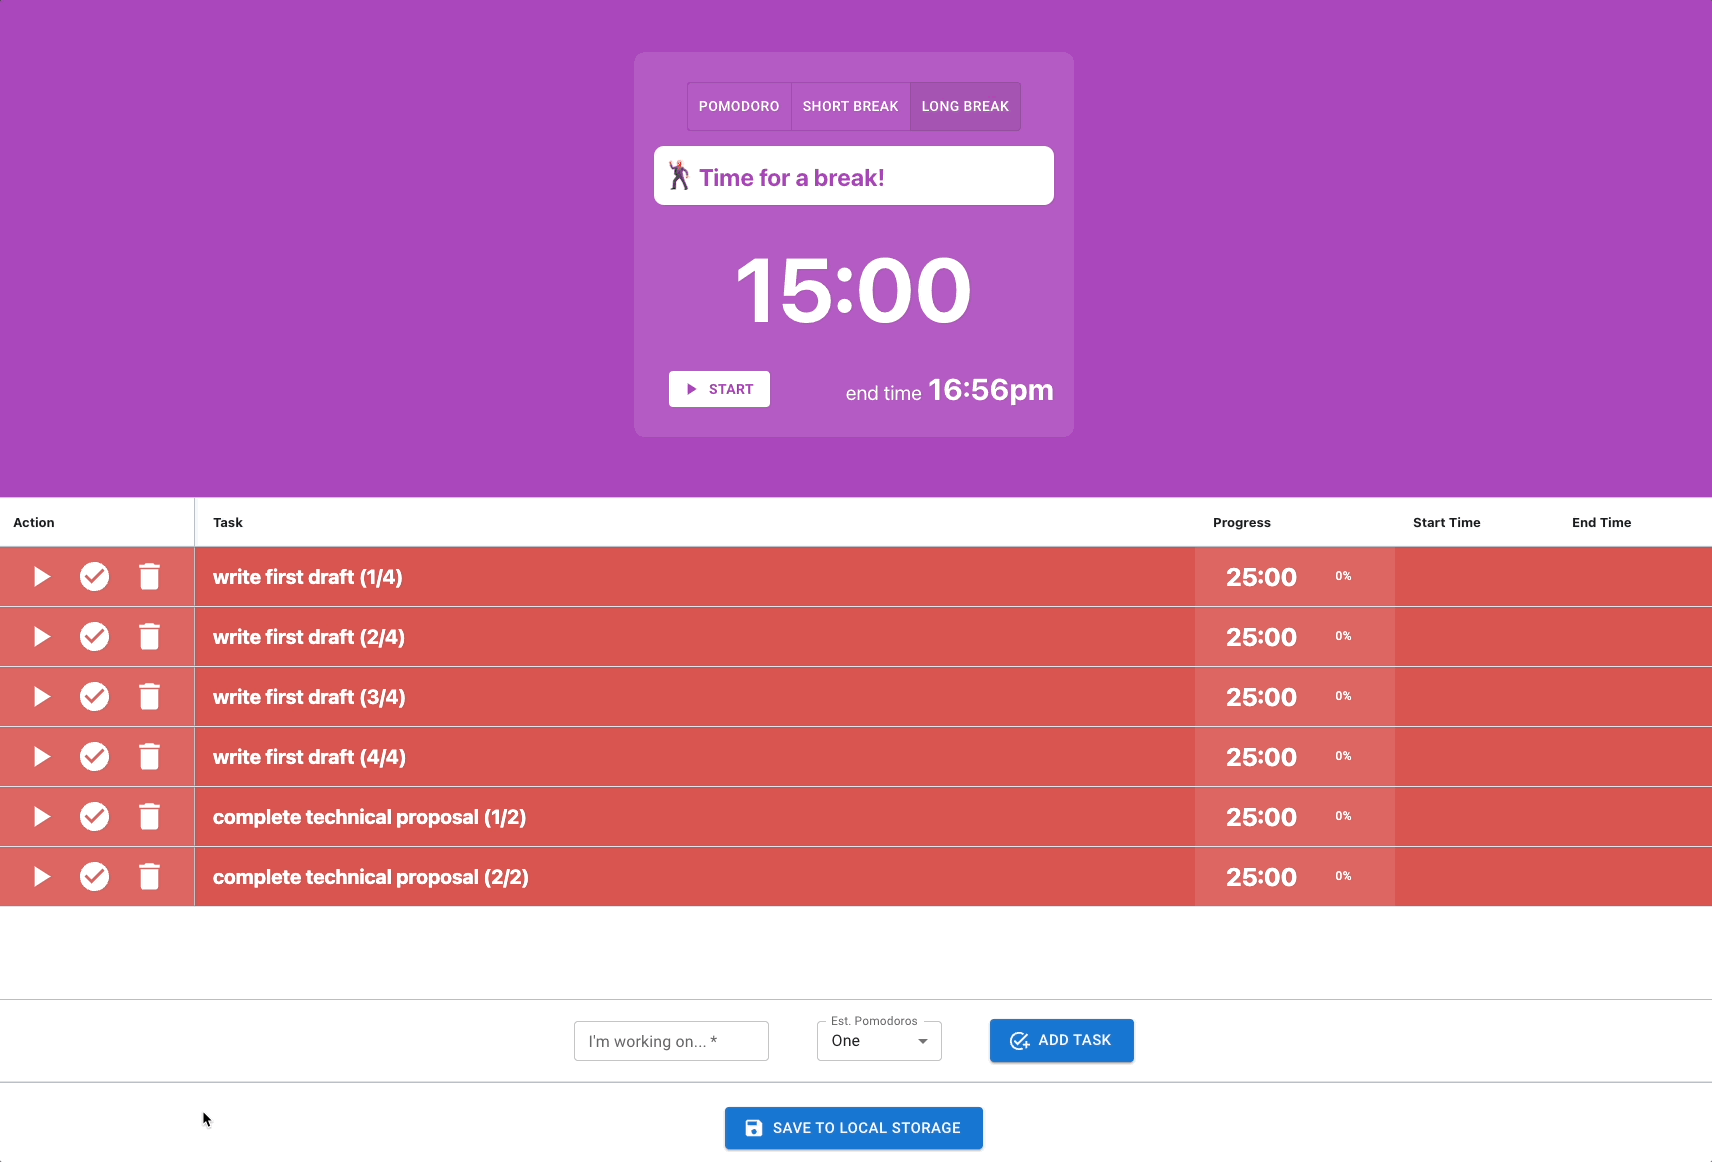Screen dimensions: 1712x1162
Task: Click the Add Task button
Action: coord(1062,1040)
